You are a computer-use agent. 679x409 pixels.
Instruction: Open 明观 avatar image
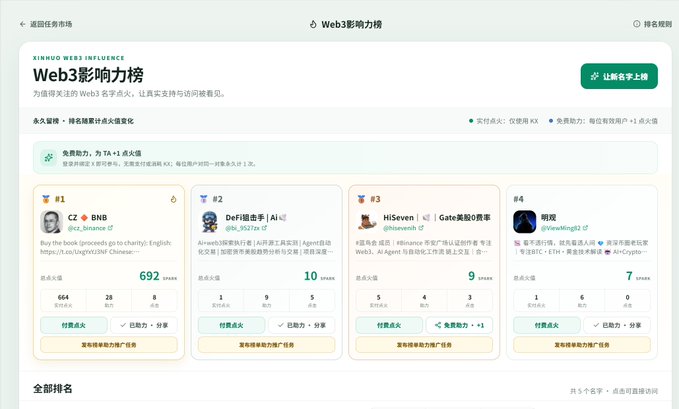point(525,222)
